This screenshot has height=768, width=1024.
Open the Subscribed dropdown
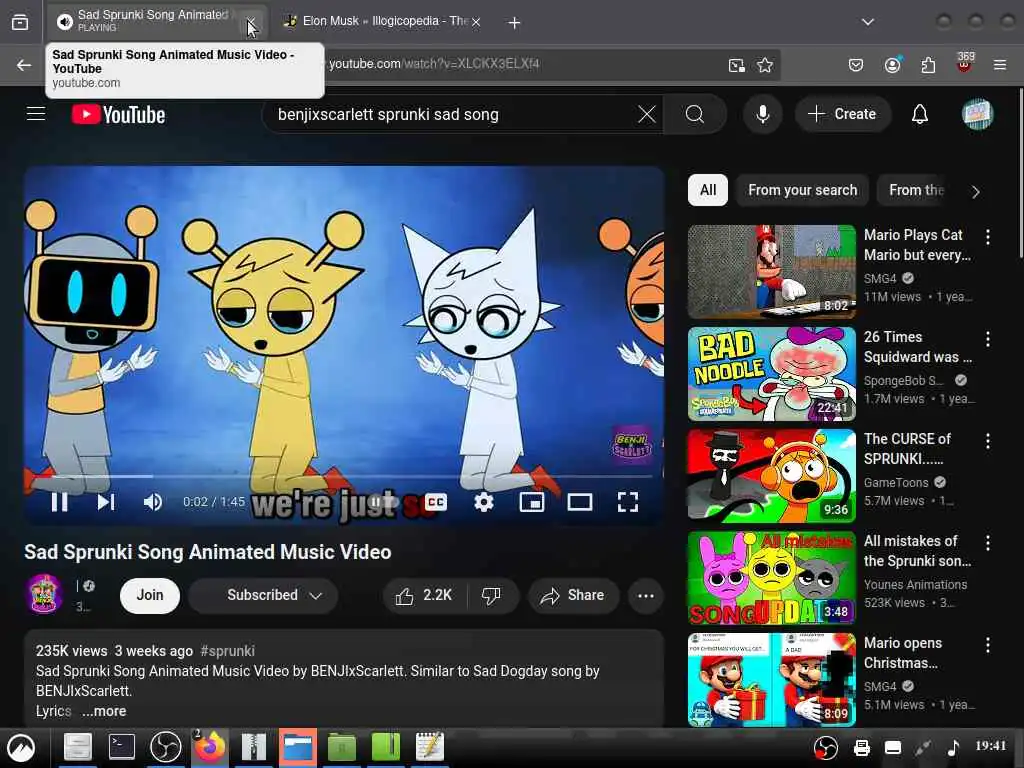pos(263,595)
